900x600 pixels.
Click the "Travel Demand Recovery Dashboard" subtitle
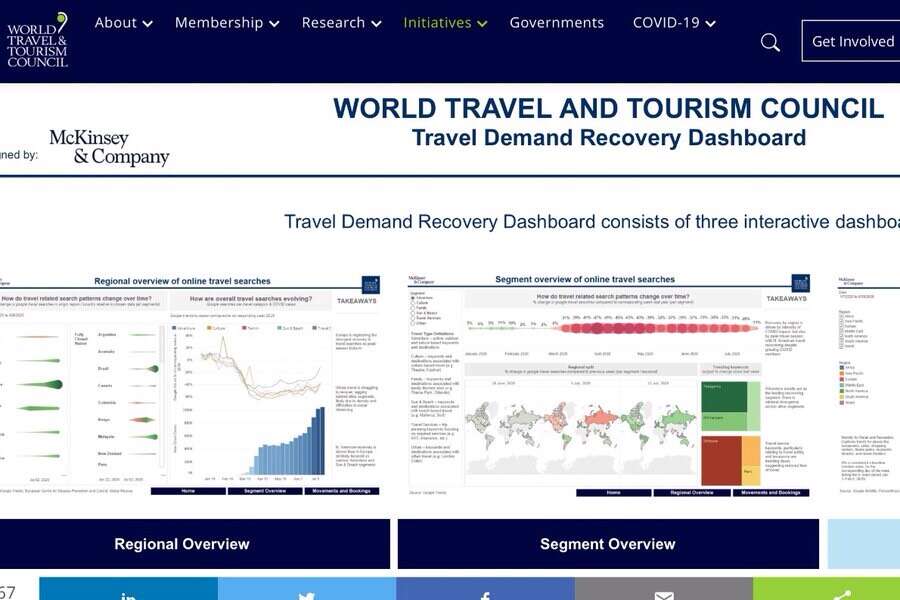point(609,138)
